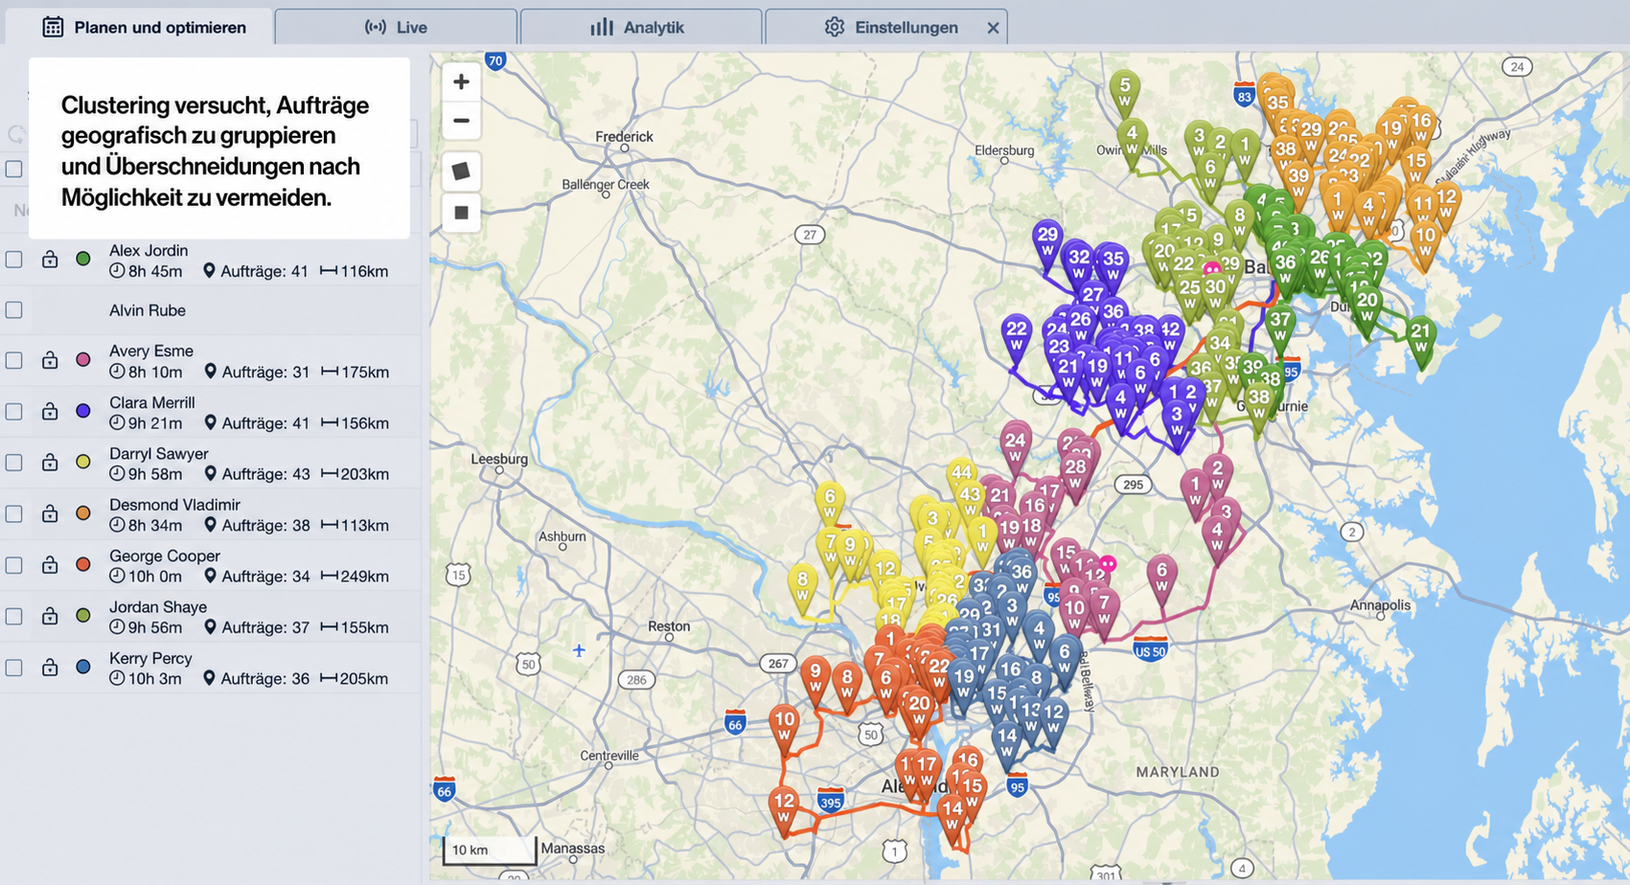1630x885 pixels.
Task: Click yellow map pin number 8
Action: 802,589
